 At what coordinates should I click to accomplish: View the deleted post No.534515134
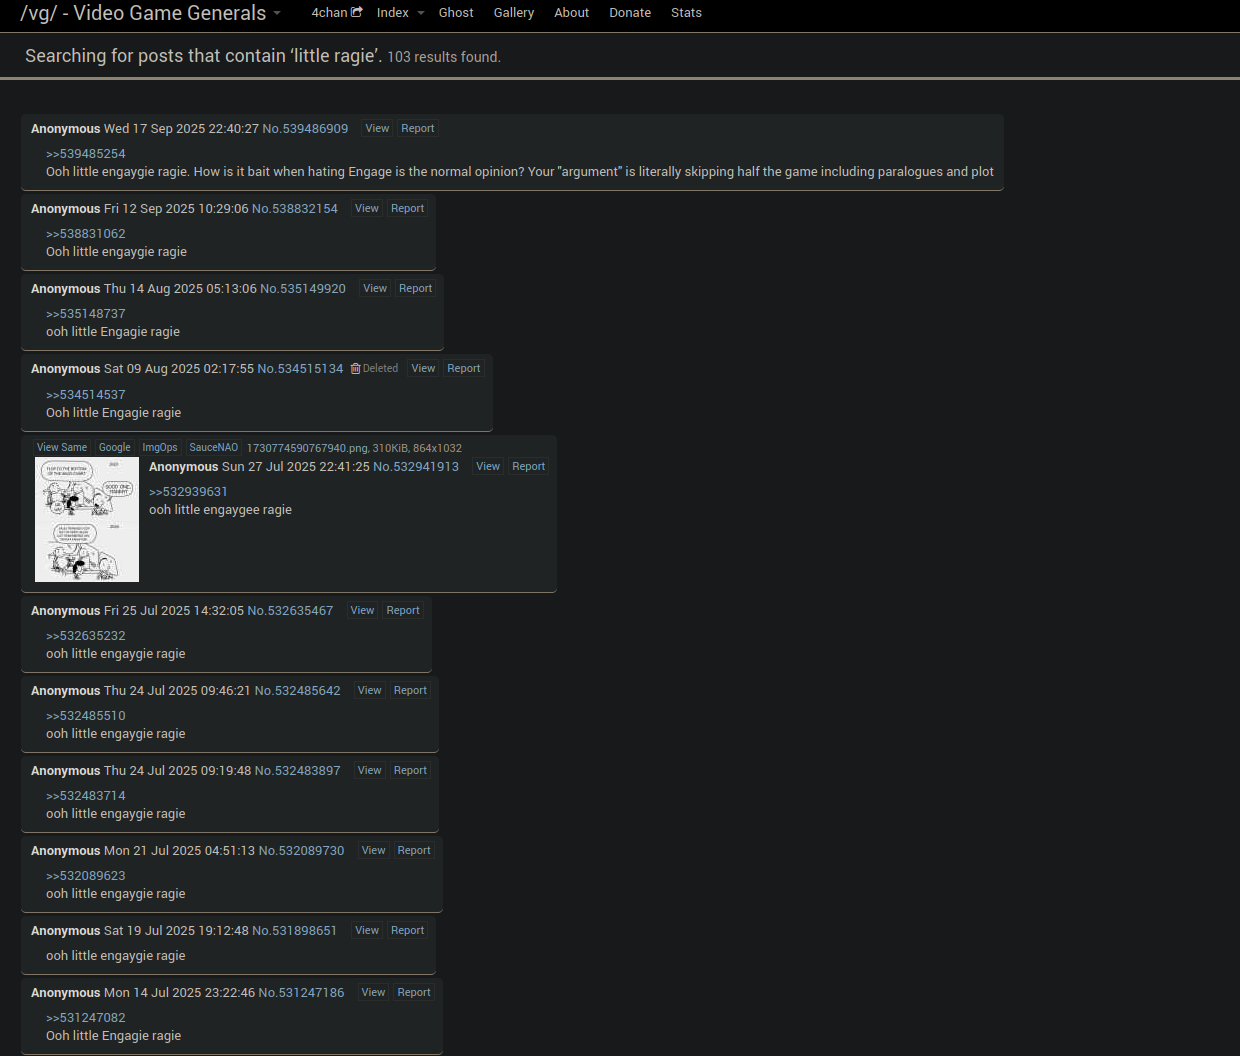point(423,368)
